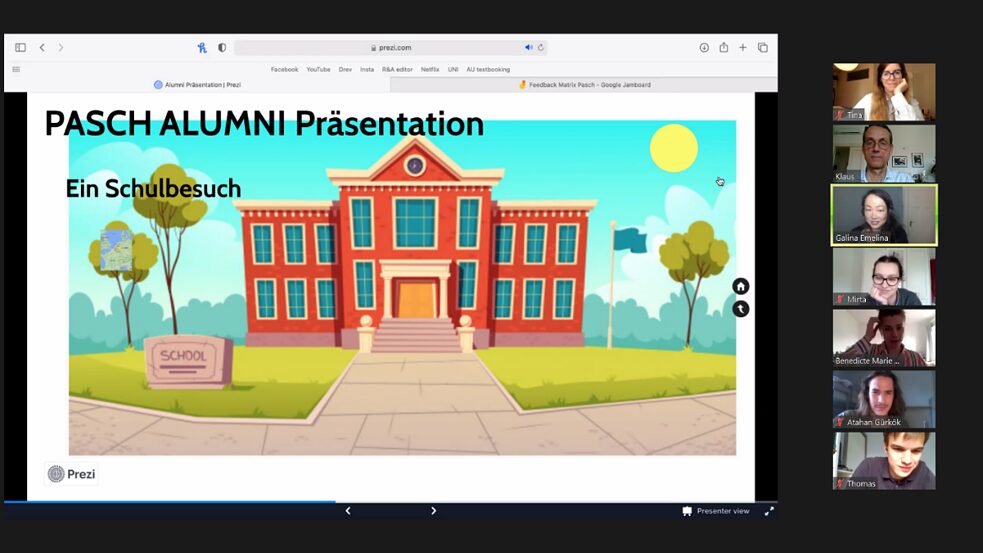Go to the previous Prezi slide
The height and width of the screenshot is (553, 983).
[x=348, y=511]
